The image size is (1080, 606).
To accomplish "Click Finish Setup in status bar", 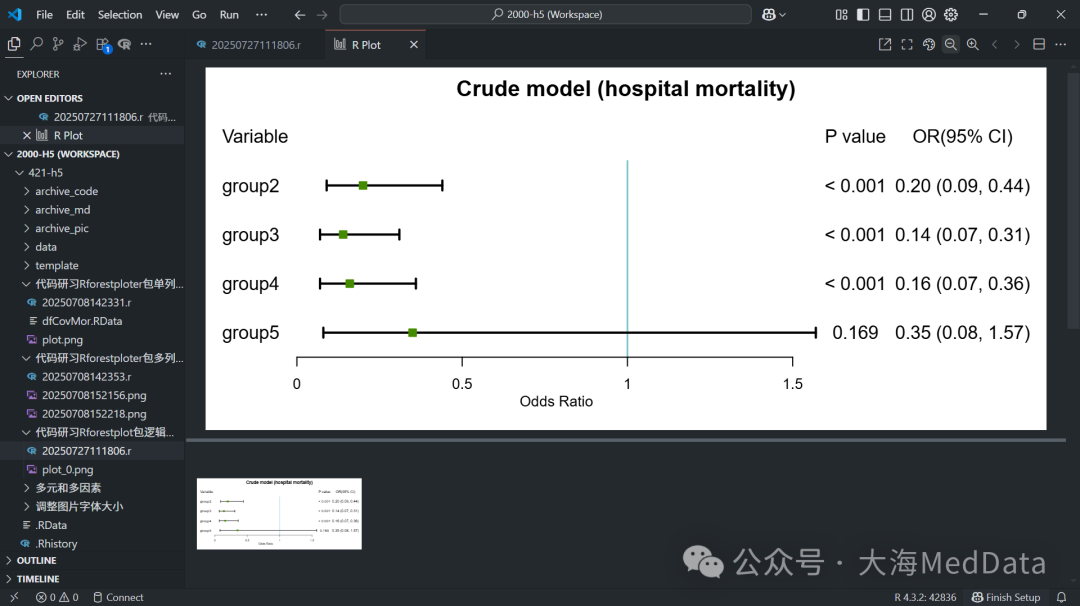I will pyautogui.click(x=1006, y=597).
